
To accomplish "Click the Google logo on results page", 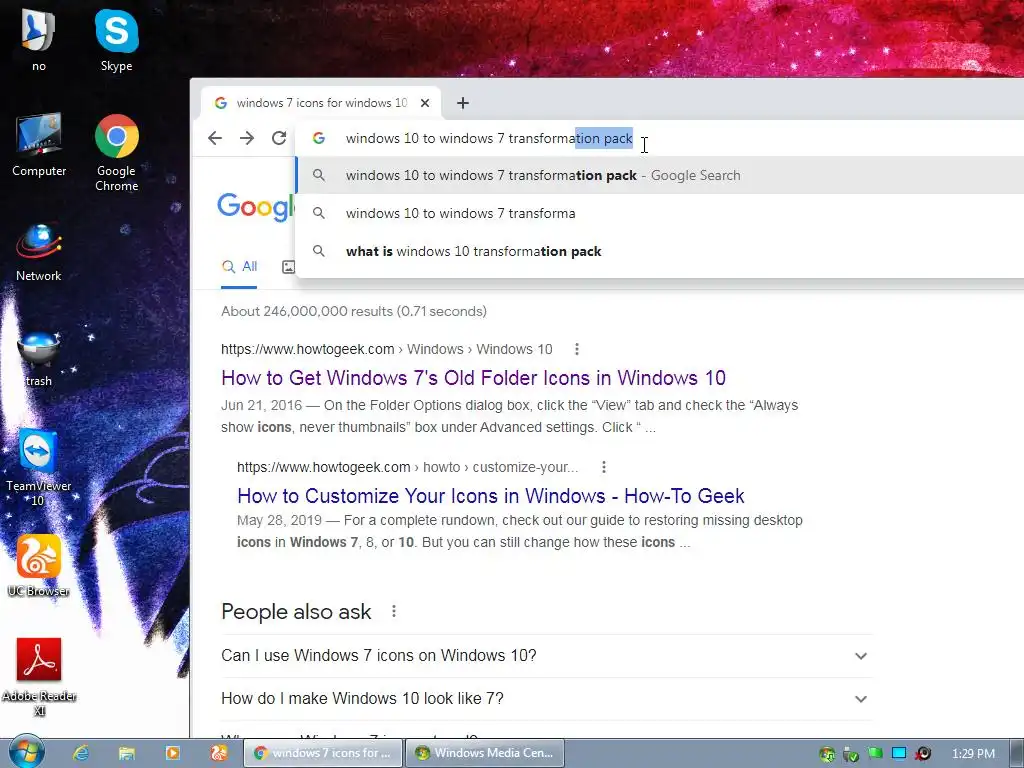I will click(256, 207).
